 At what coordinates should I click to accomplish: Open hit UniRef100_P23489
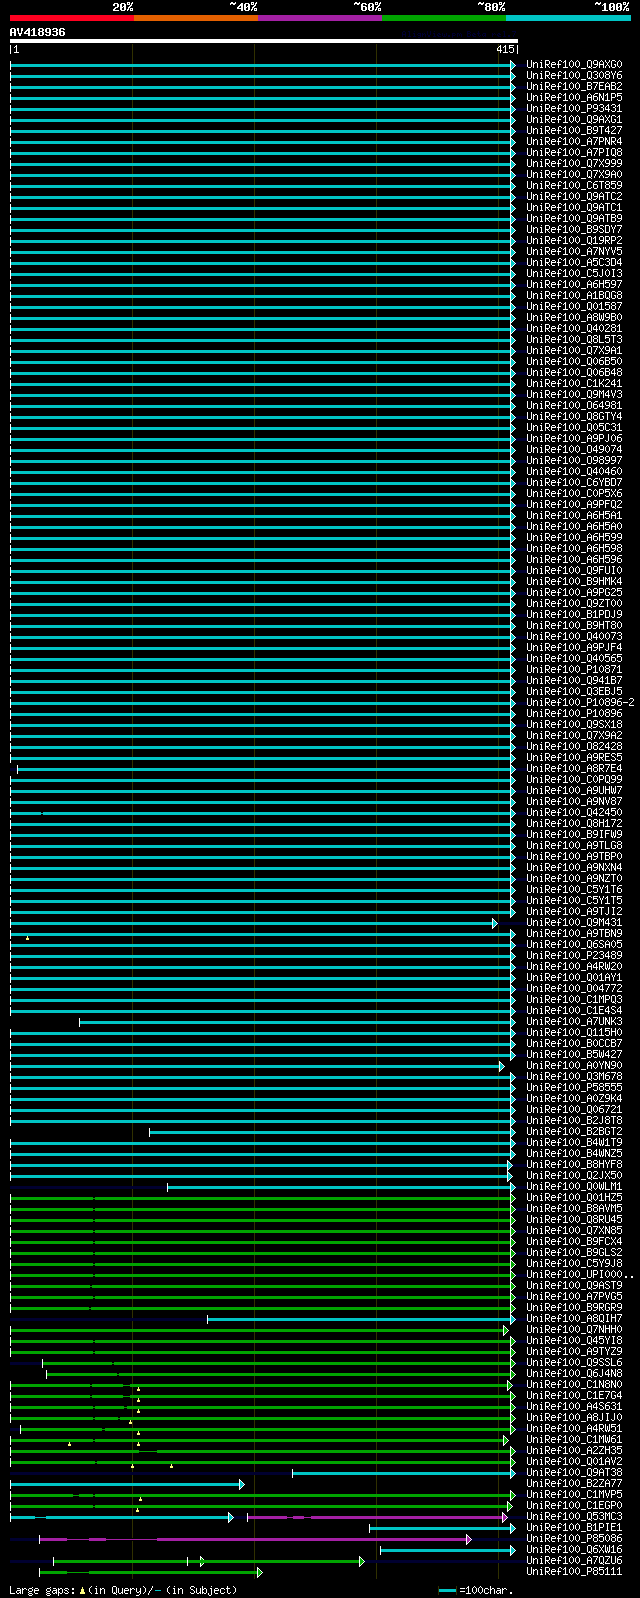pos(574,956)
